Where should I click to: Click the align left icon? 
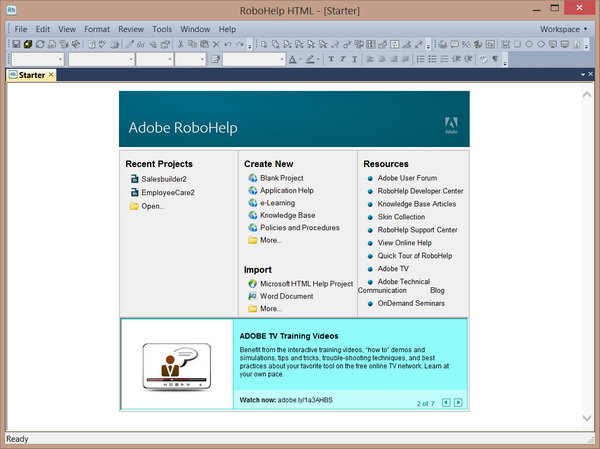(369, 59)
